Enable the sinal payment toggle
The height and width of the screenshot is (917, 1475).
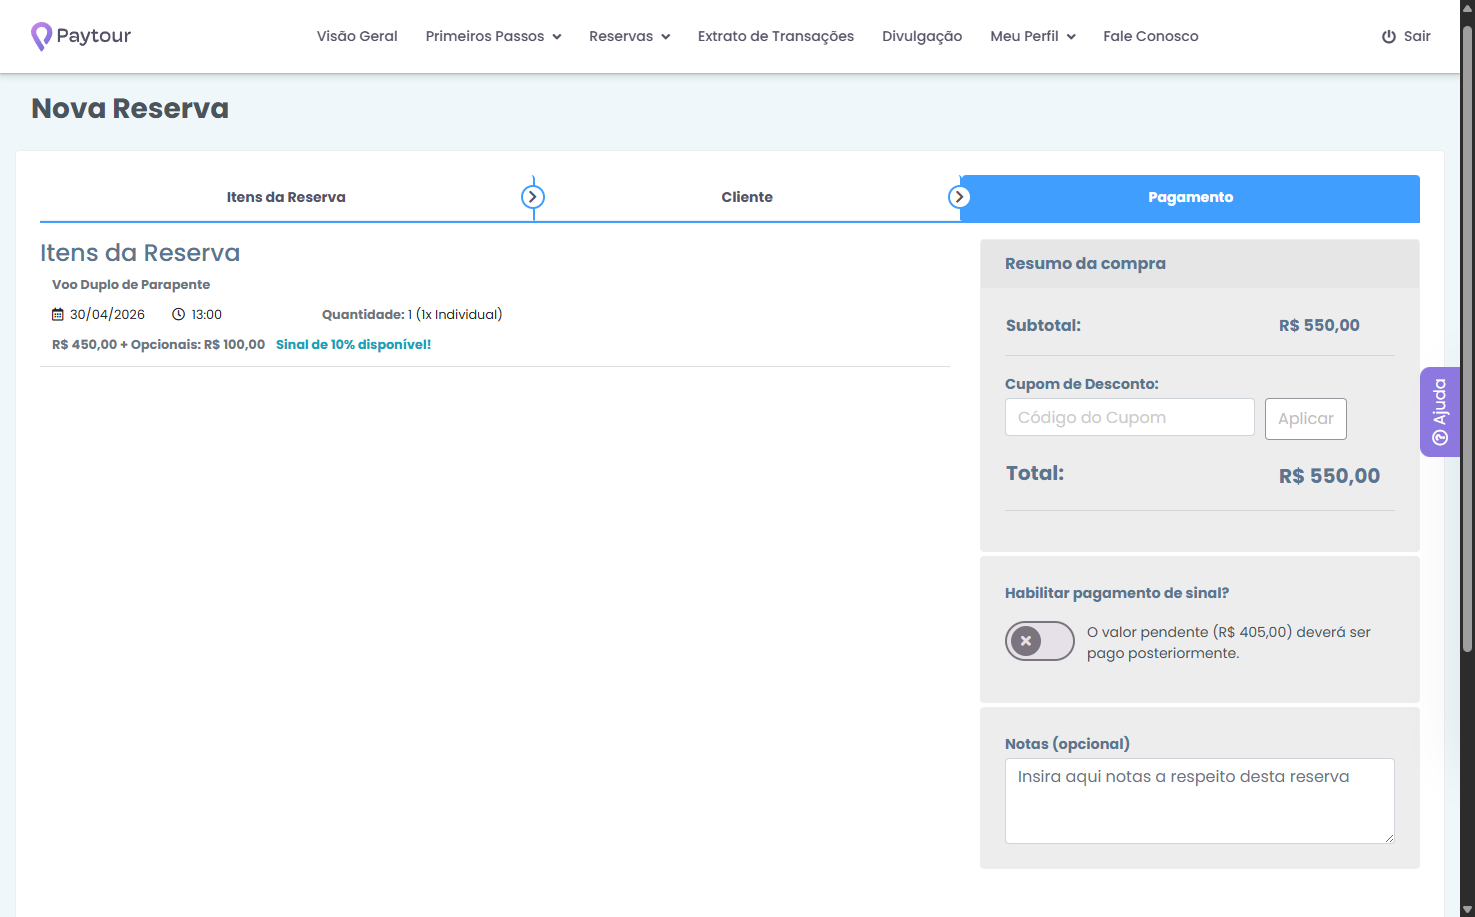click(x=1040, y=641)
